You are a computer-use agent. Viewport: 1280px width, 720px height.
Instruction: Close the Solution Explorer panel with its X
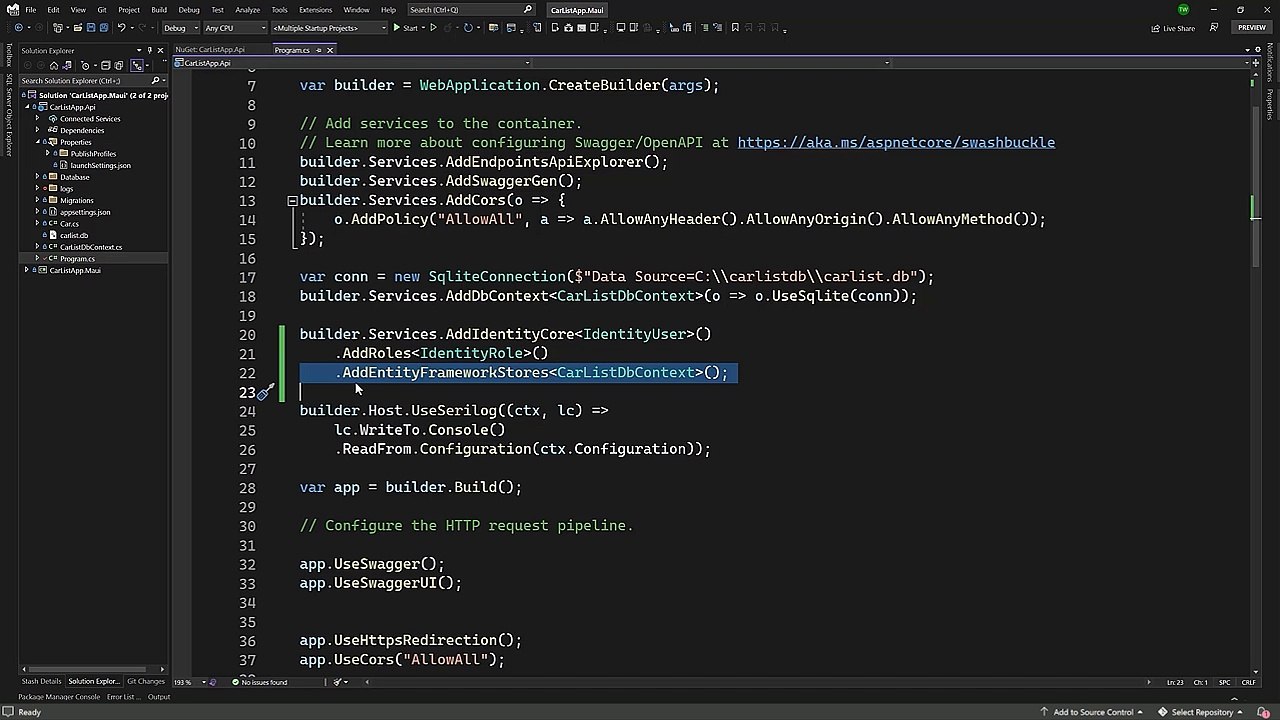[160, 50]
